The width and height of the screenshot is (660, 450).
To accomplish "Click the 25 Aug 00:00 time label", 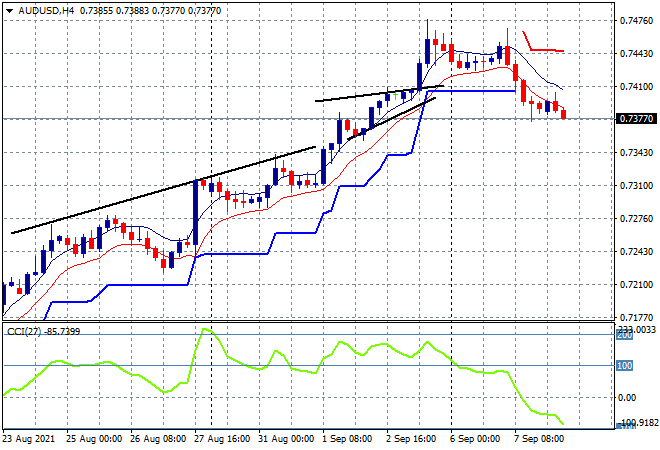I will (94, 439).
